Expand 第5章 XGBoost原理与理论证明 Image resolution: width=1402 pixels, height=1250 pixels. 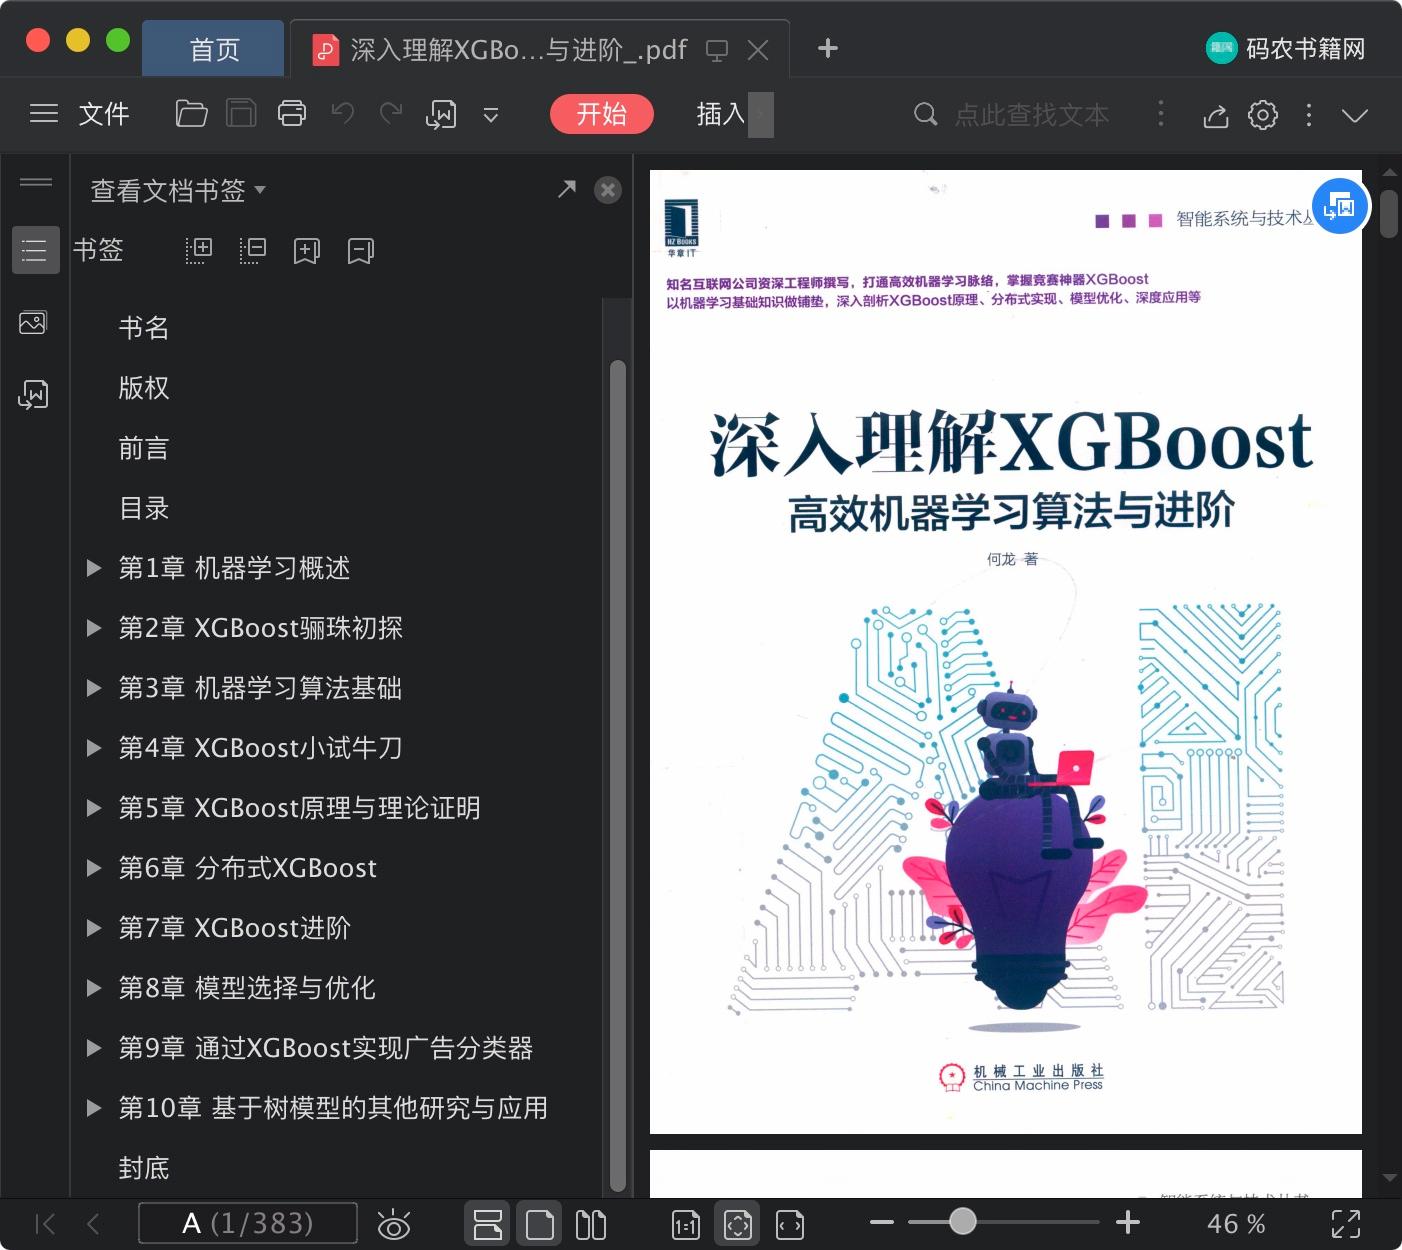pos(94,808)
